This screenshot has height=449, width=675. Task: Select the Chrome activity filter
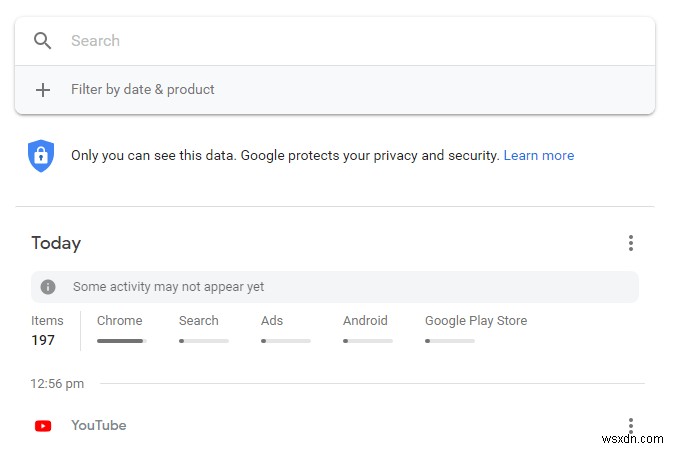(x=119, y=321)
